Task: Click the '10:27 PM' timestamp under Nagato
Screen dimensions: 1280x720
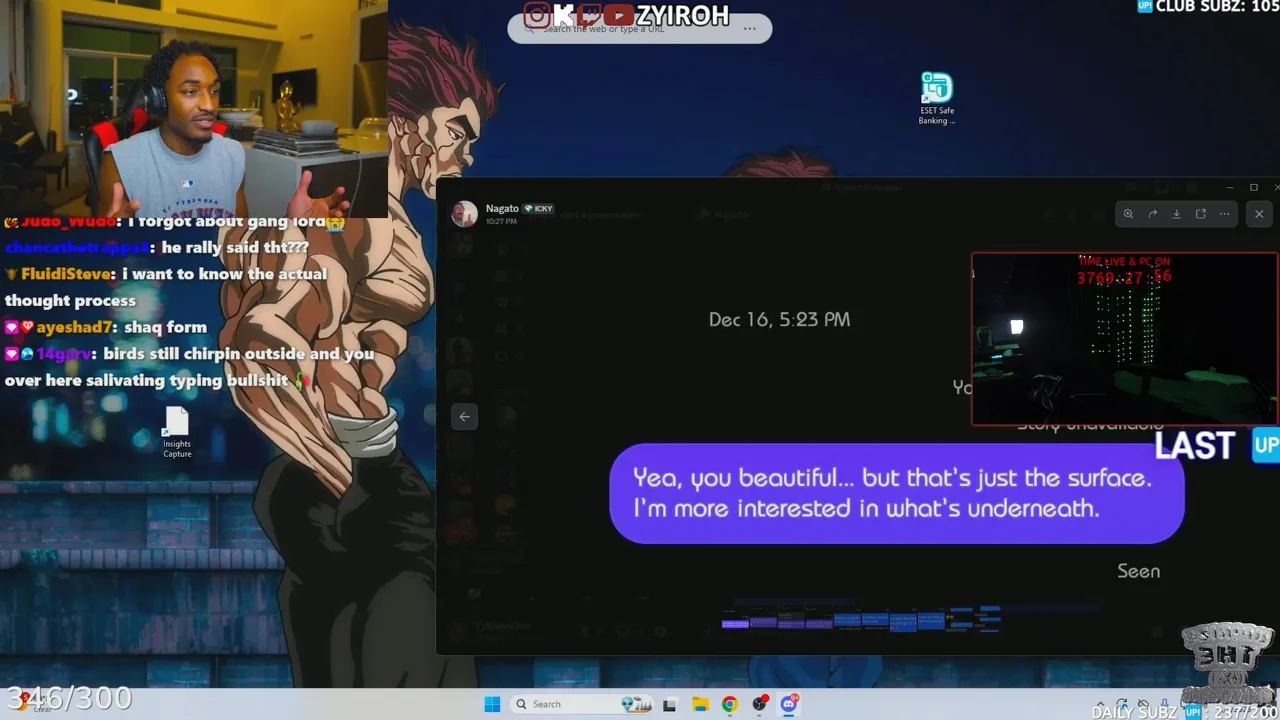Action: (501, 221)
